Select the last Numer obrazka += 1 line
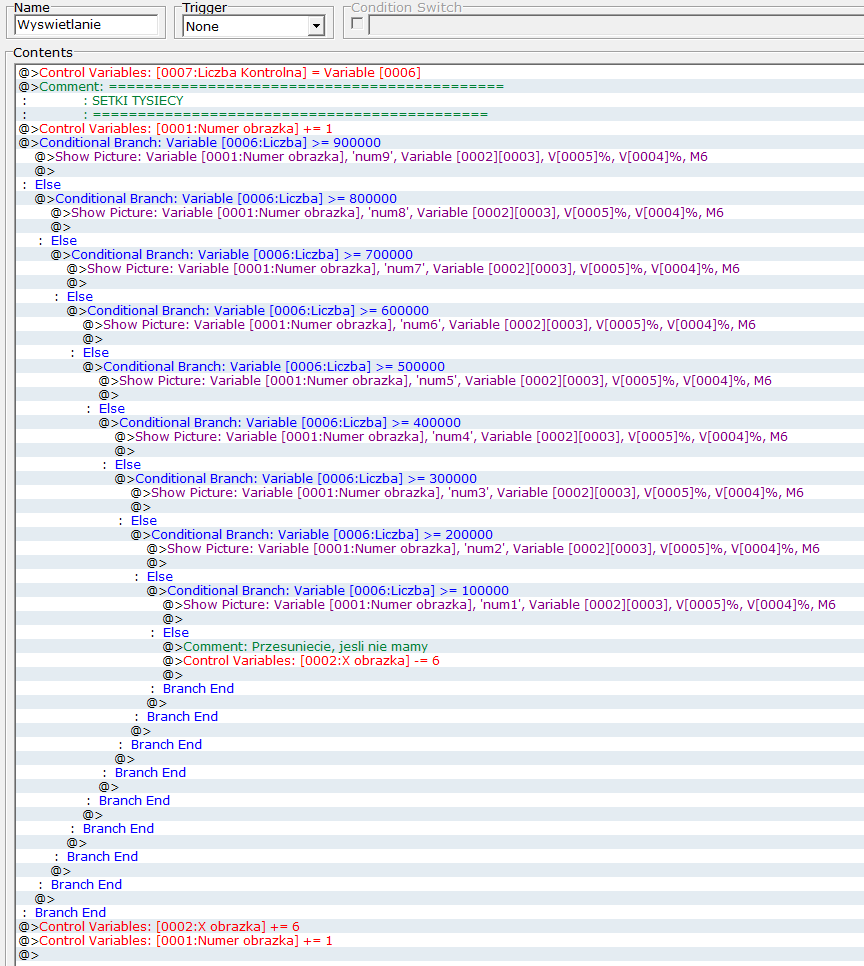The image size is (864, 966). pyautogui.click(x=176, y=941)
